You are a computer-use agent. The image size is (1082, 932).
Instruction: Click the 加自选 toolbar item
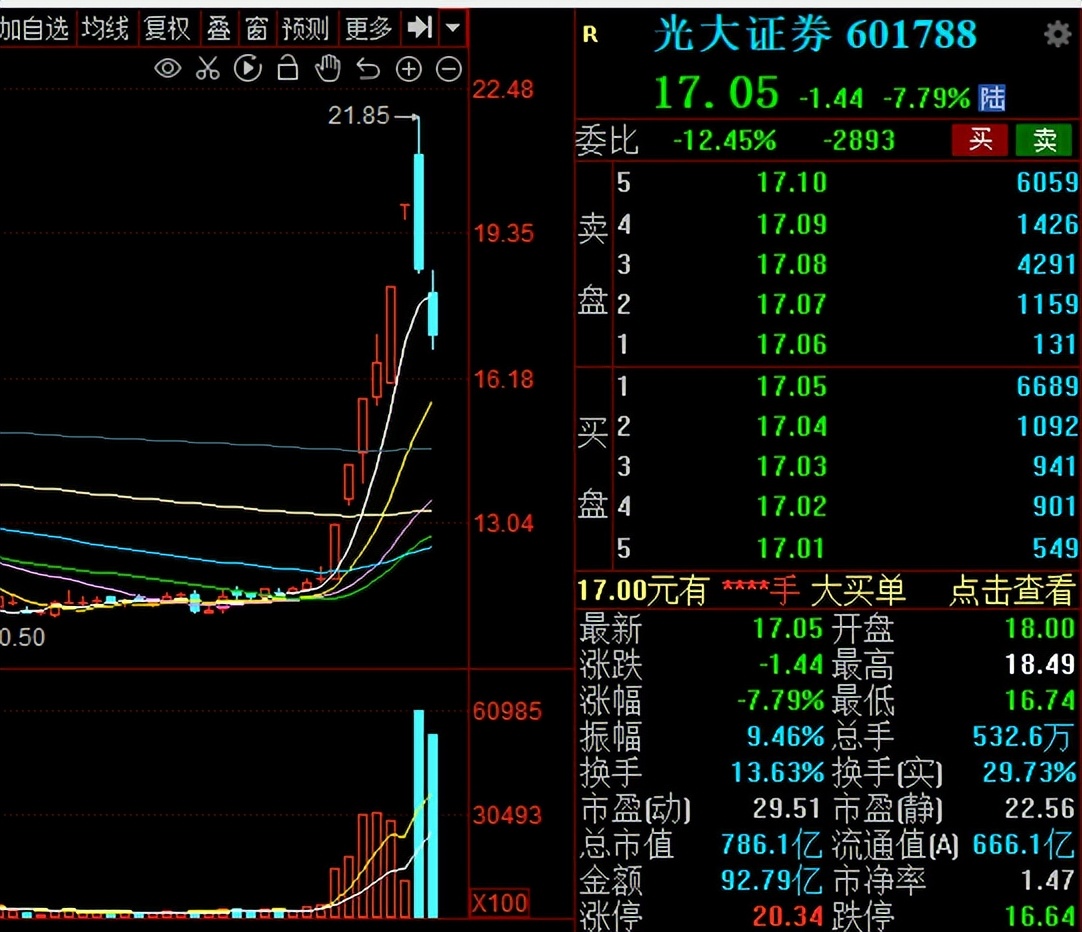pyautogui.click(x=35, y=29)
